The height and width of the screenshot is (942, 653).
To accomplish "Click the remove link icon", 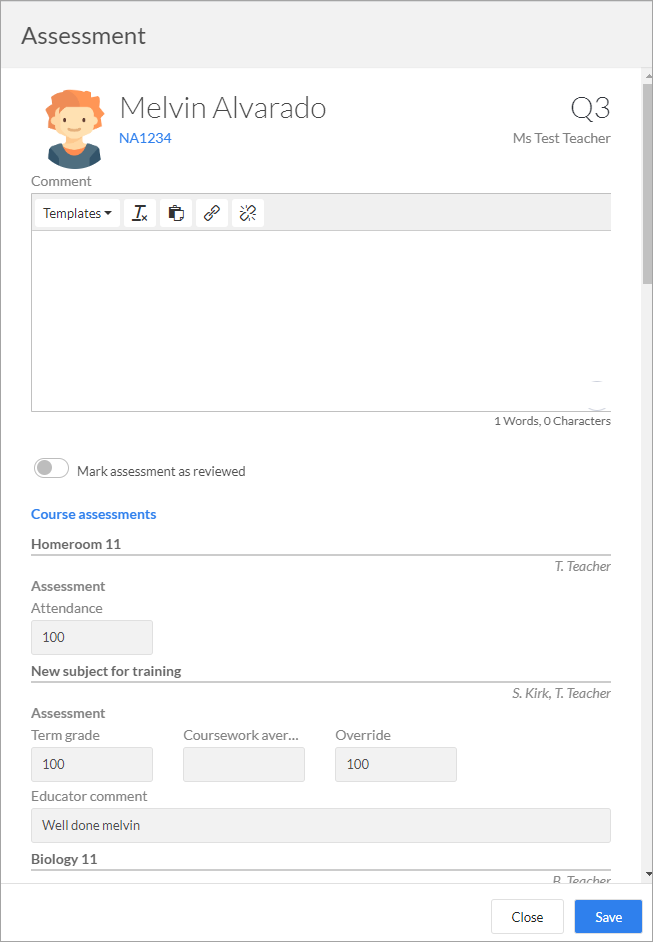I will [x=248, y=213].
